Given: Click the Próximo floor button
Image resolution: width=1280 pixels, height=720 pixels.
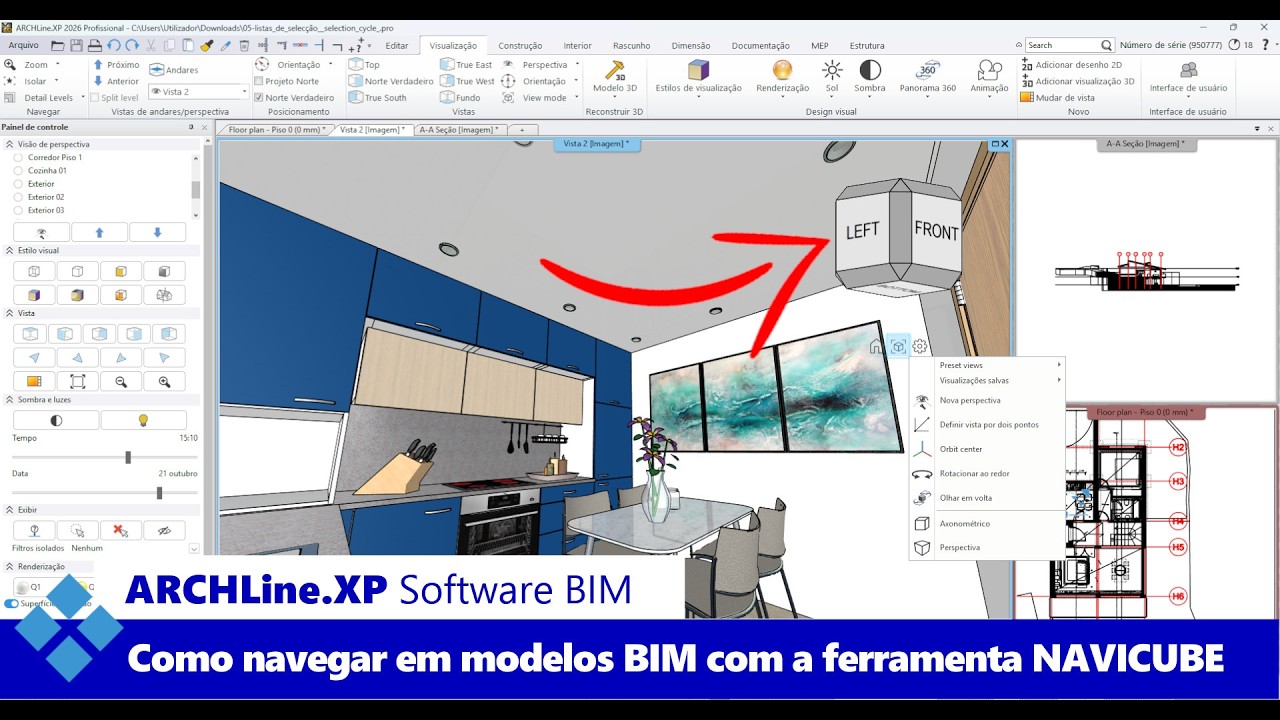Looking at the screenshot, I should click(116, 64).
